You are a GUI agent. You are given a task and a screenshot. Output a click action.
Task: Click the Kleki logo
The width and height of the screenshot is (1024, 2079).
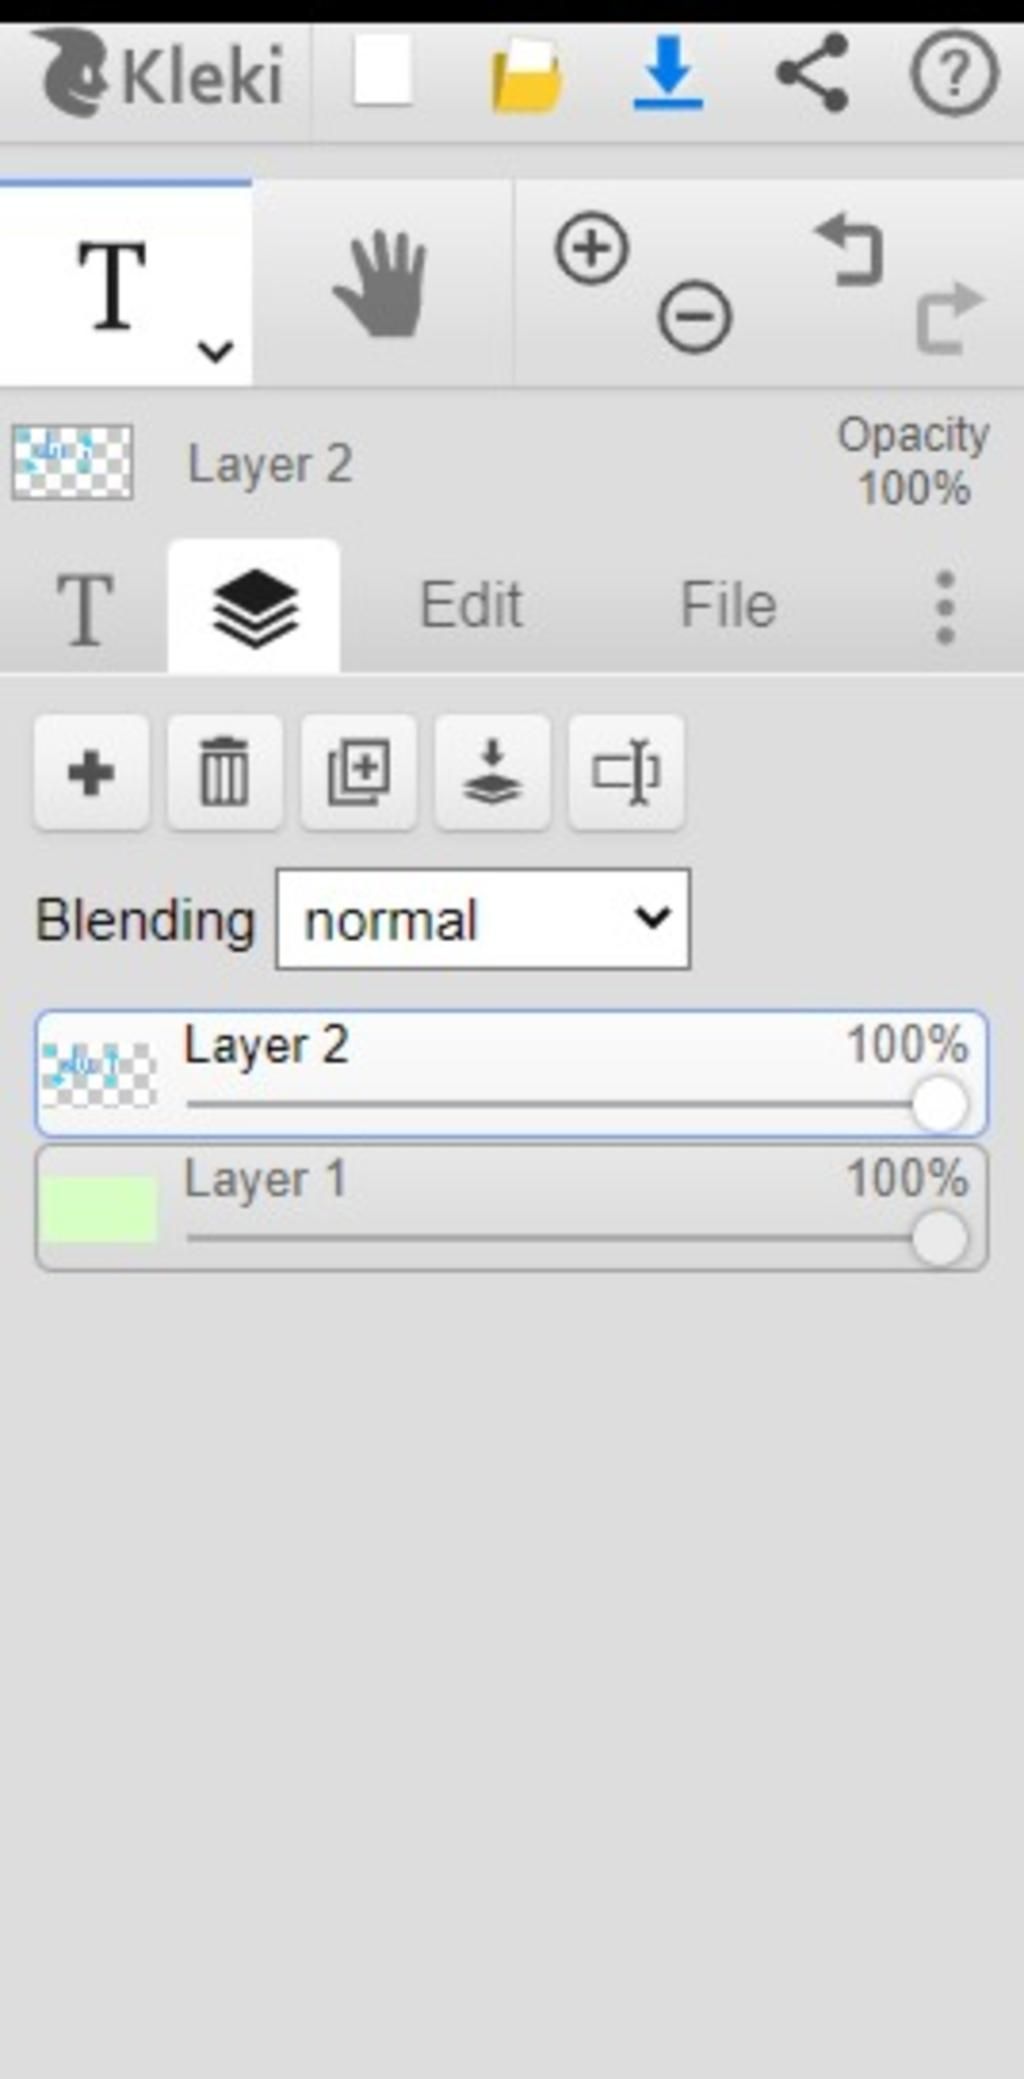point(160,72)
